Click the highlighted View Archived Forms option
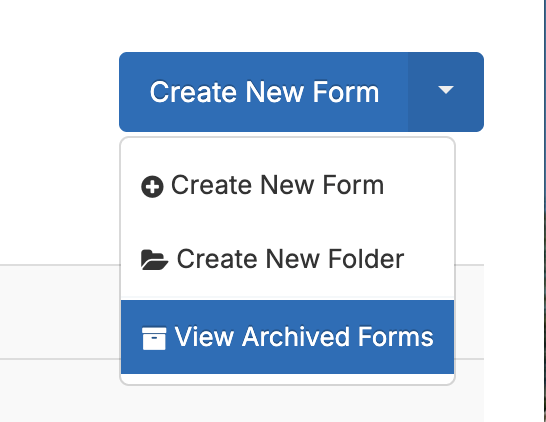546x422 pixels. pos(287,337)
